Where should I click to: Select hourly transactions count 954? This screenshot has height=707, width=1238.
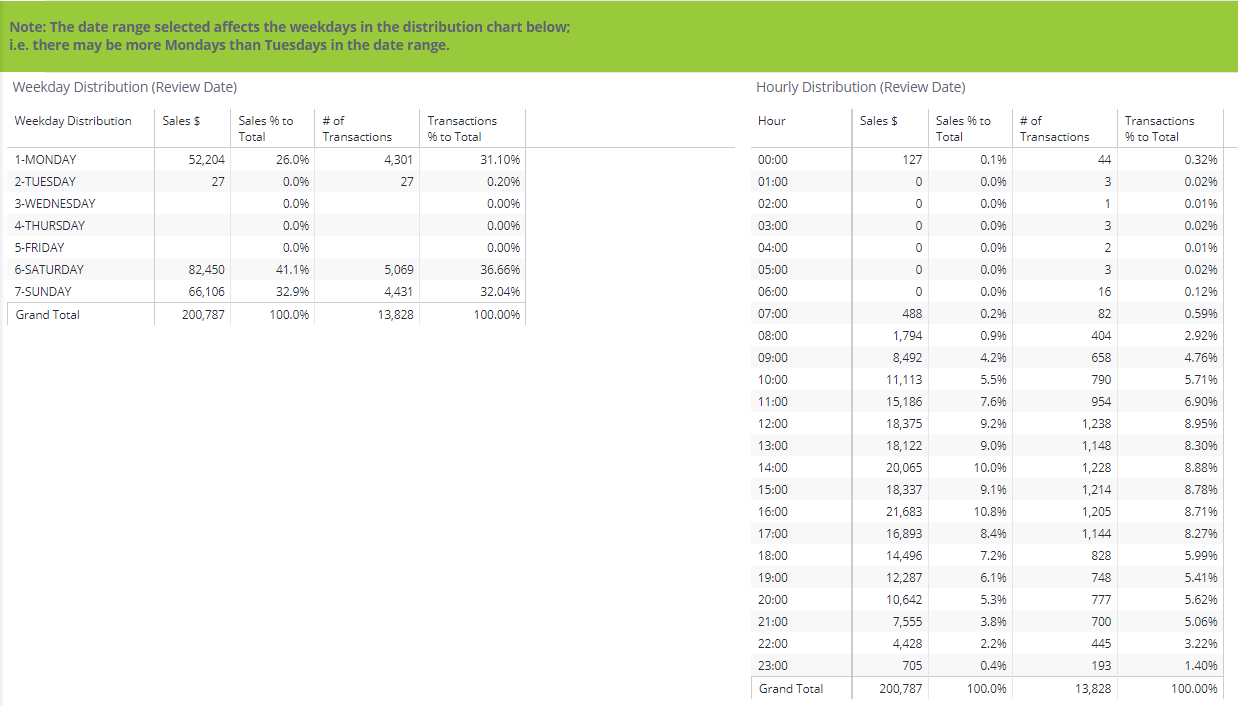[1100, 402]
